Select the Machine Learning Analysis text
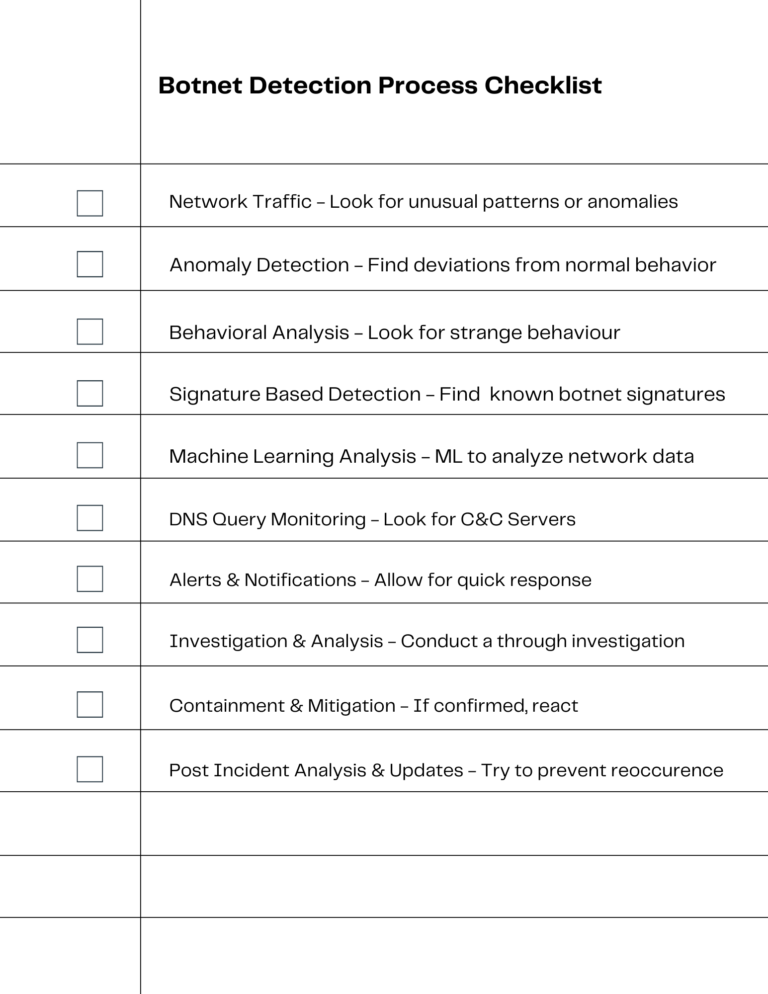The image size is (768, 994). [431, 457]
